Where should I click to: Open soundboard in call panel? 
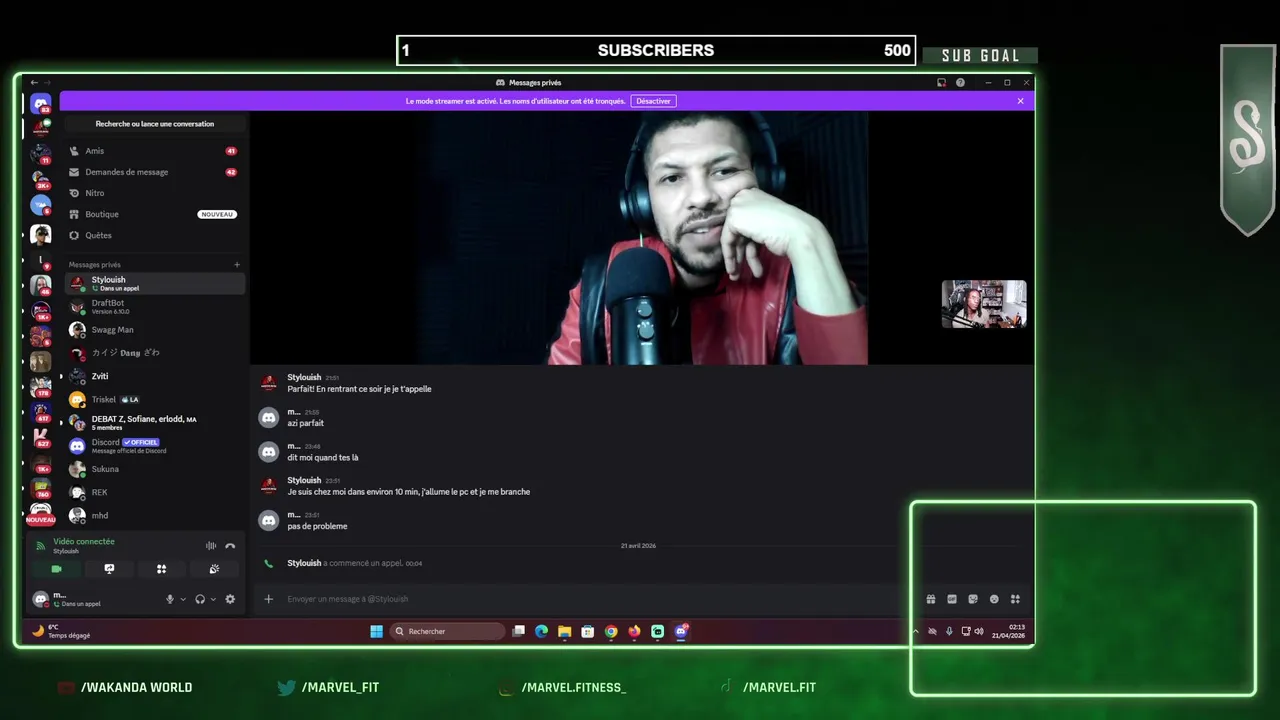[x=214, y=569]
